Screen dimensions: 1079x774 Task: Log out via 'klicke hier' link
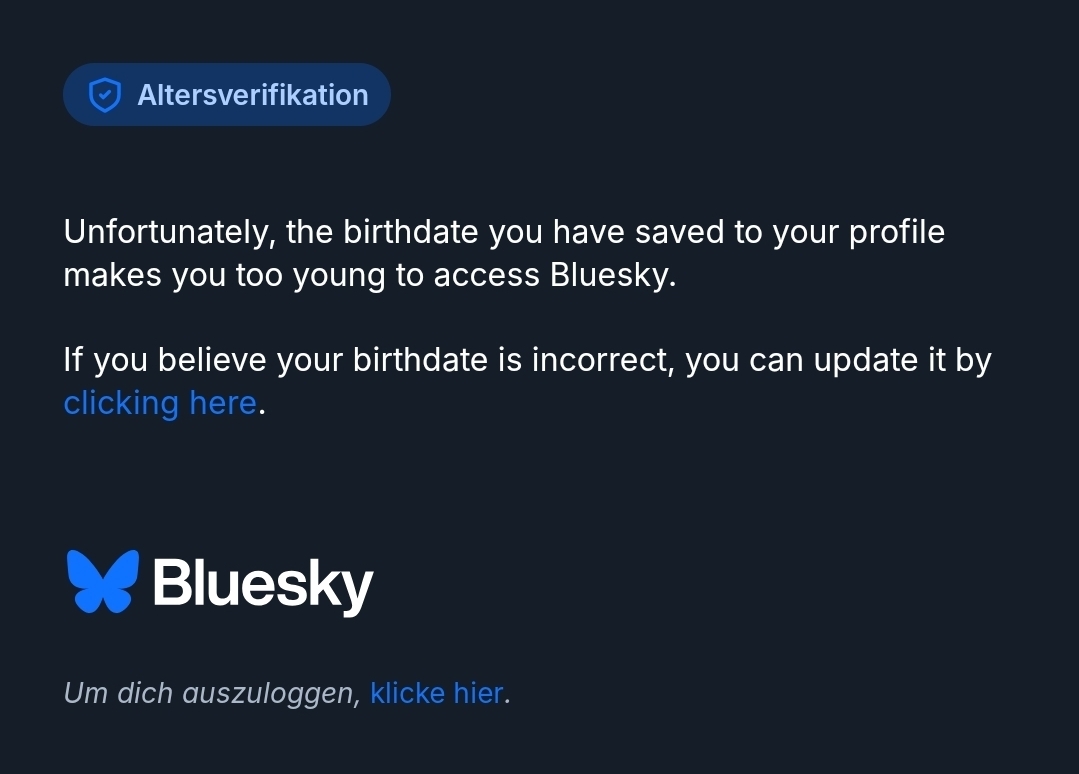click(x=437, y=692)
